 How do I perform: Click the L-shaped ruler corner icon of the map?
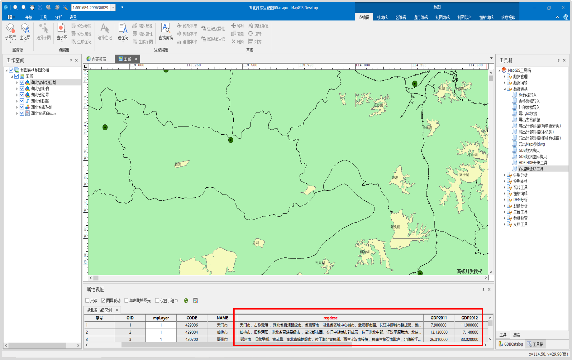click(x=86, y=66)
